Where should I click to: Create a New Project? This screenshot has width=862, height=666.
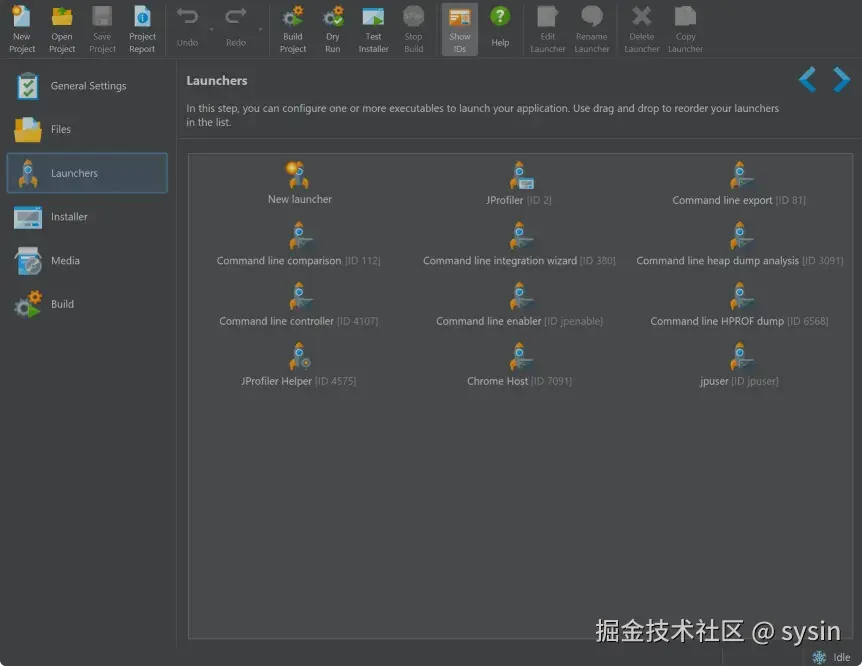tap(21, 28)
